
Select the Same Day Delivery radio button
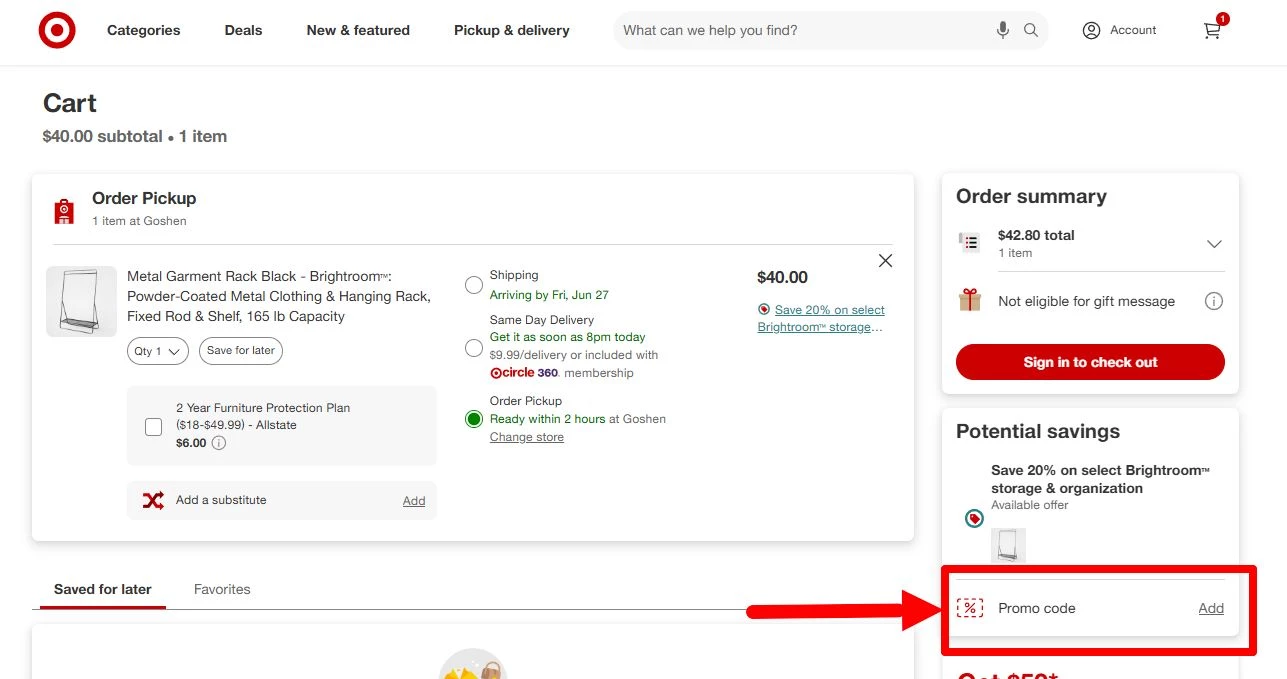coord(473,348)
